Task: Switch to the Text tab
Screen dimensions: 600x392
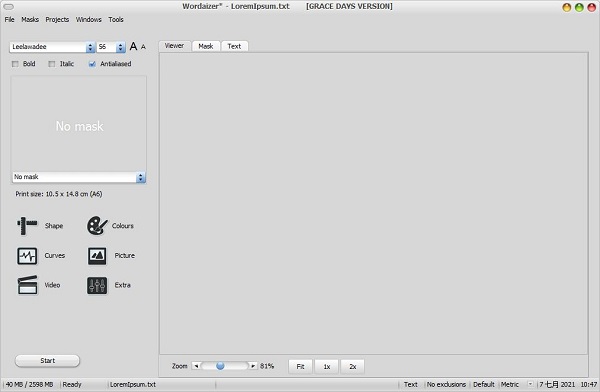Action: pos(234,46)
